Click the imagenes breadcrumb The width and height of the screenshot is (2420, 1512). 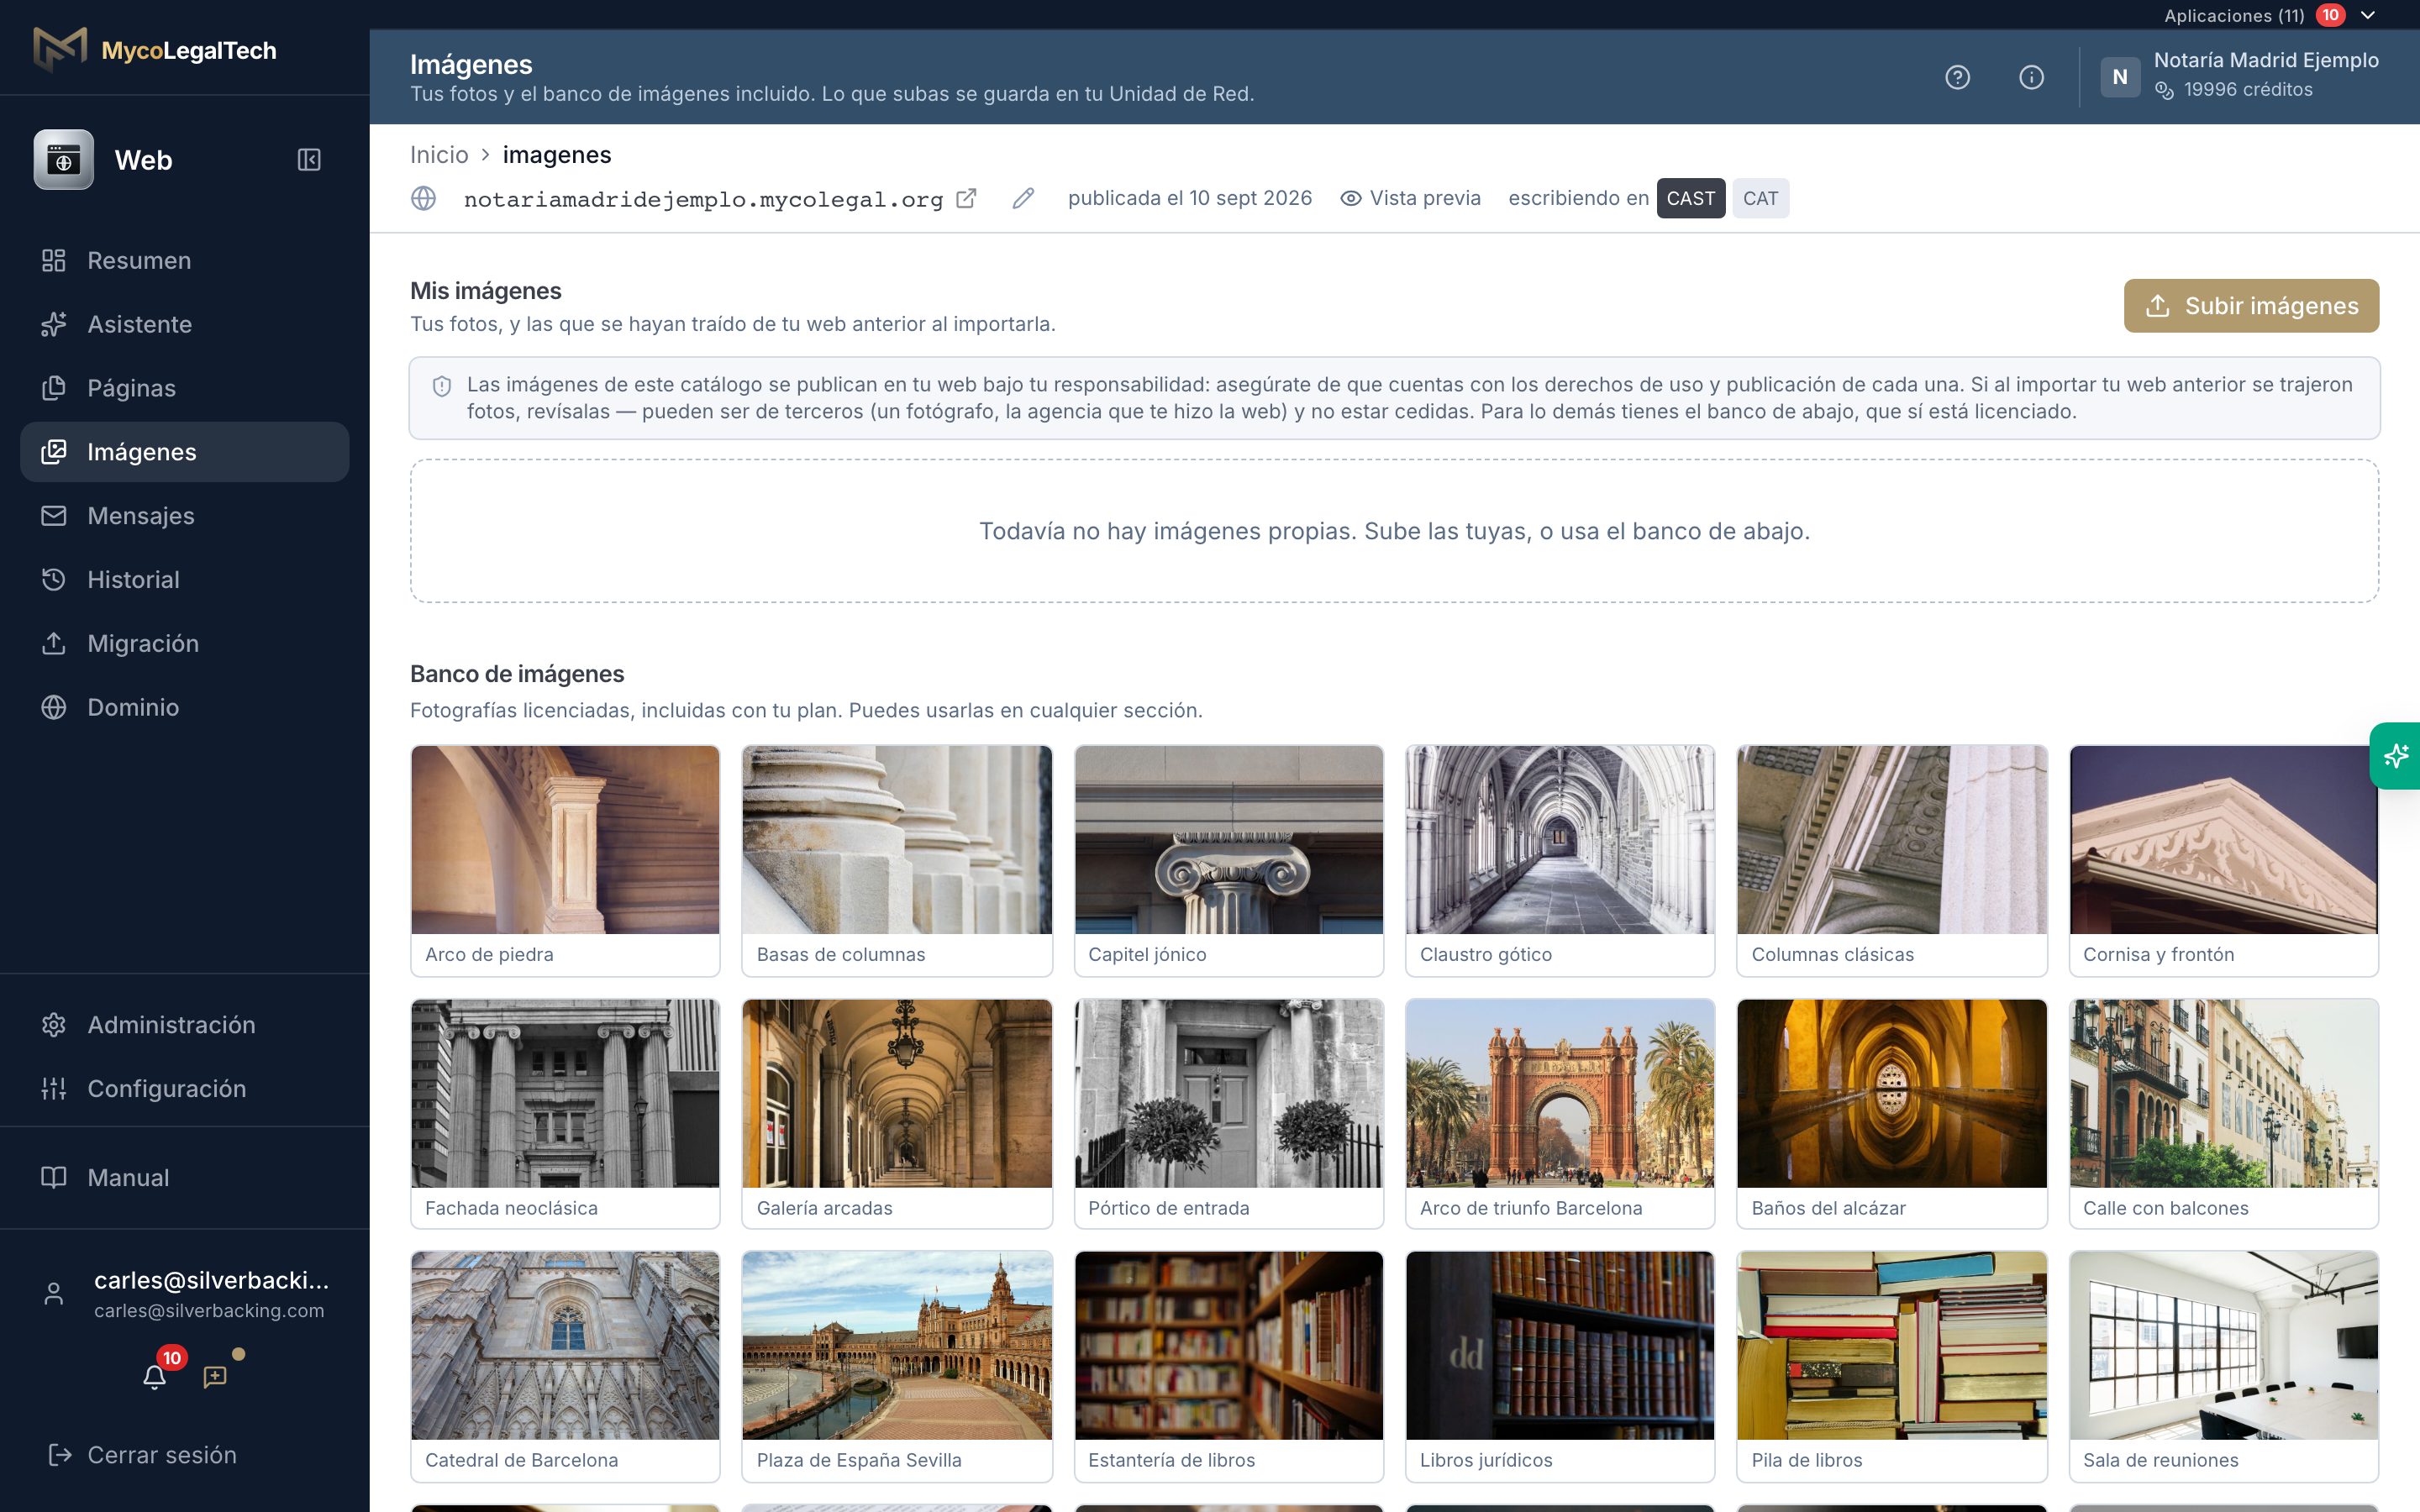click(557, 155)
